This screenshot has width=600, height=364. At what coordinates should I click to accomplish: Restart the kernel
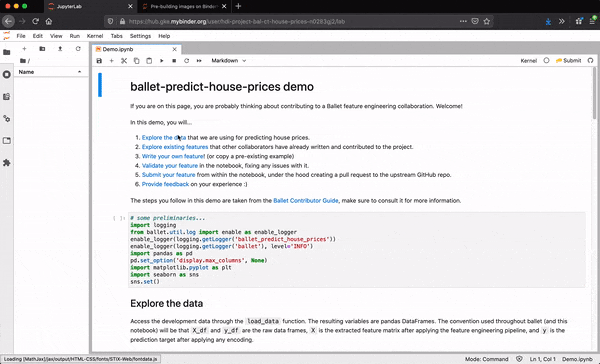point(186,60)
